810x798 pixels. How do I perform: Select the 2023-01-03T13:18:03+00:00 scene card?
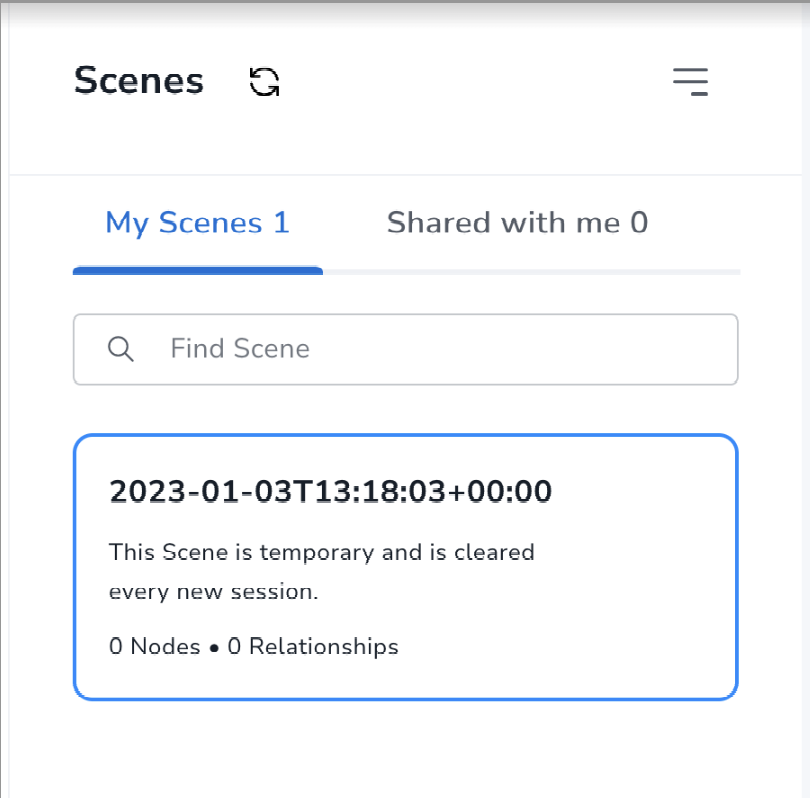coord(405,567)
